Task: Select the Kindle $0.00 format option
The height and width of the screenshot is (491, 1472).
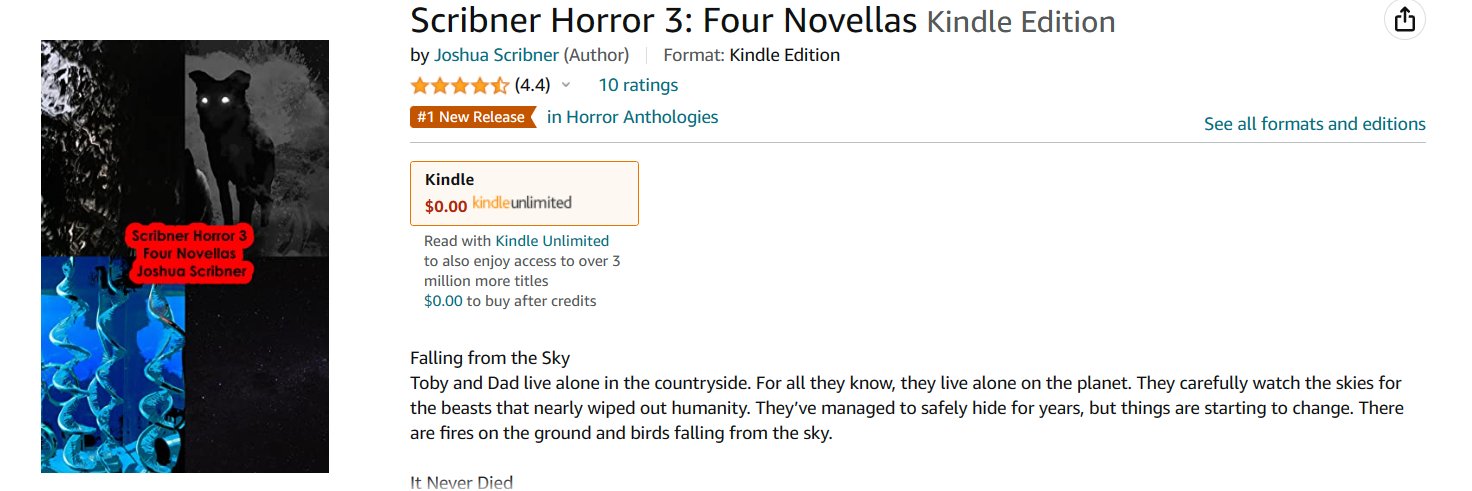Action: [524, 193]
